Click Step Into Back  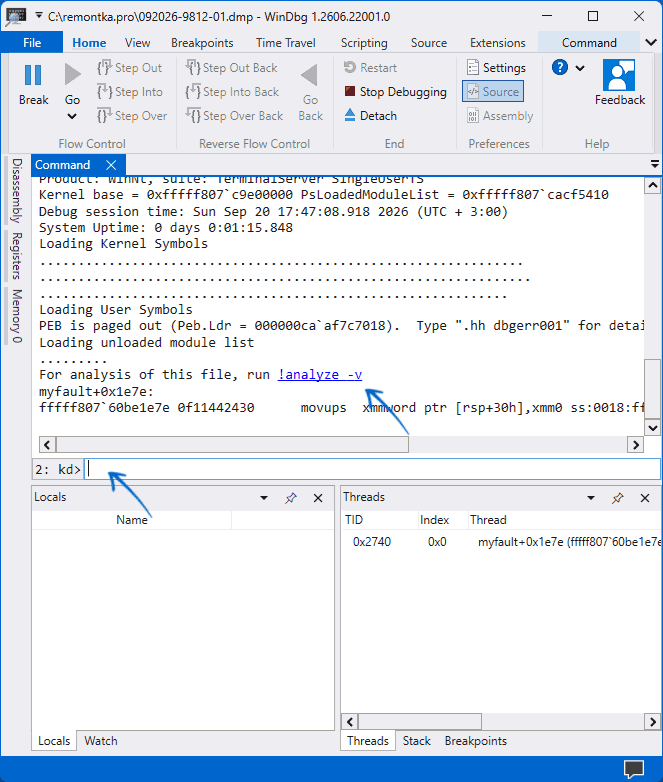232,92
